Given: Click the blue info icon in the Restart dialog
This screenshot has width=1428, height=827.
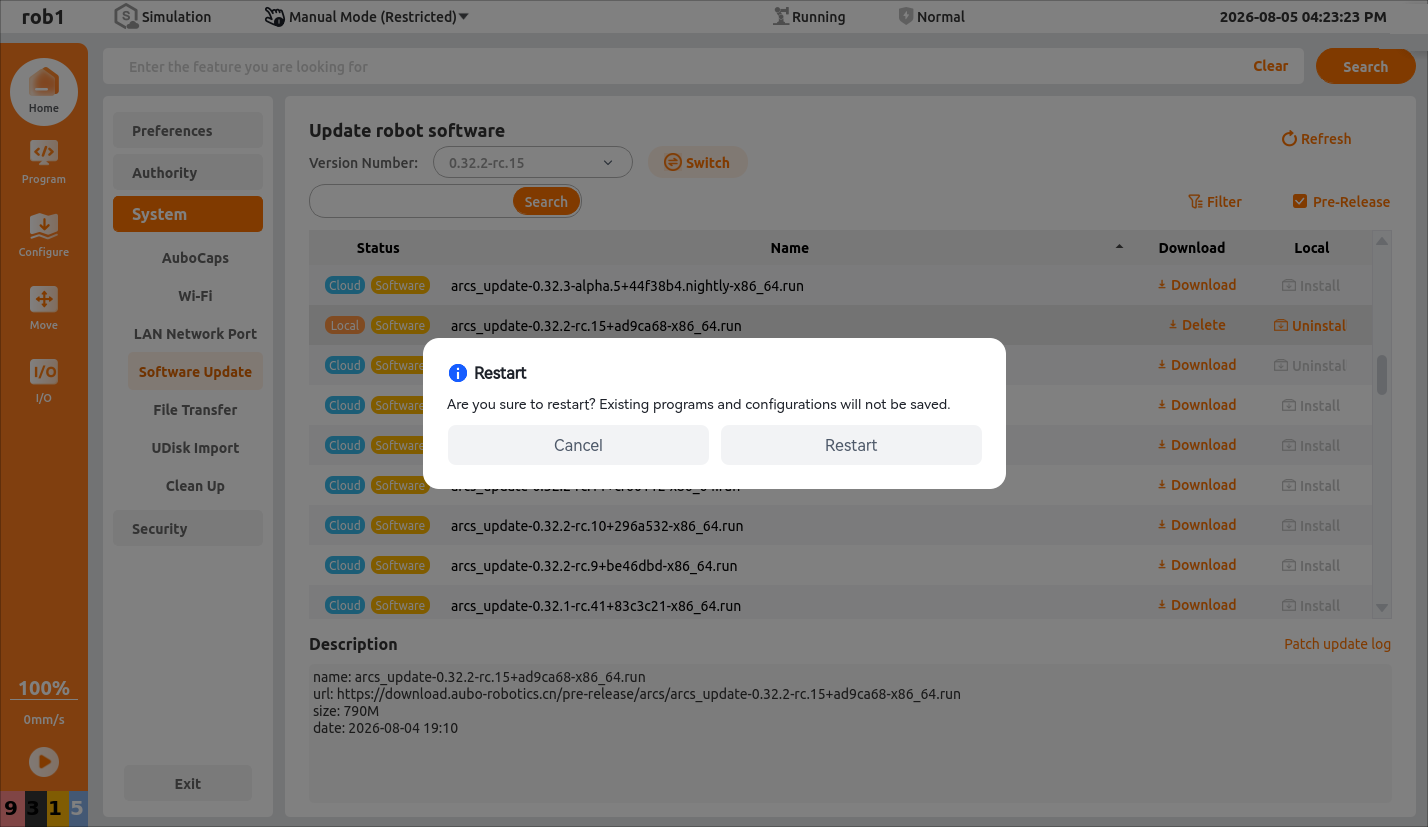Looking at the screenshot, I should (458, 373).
